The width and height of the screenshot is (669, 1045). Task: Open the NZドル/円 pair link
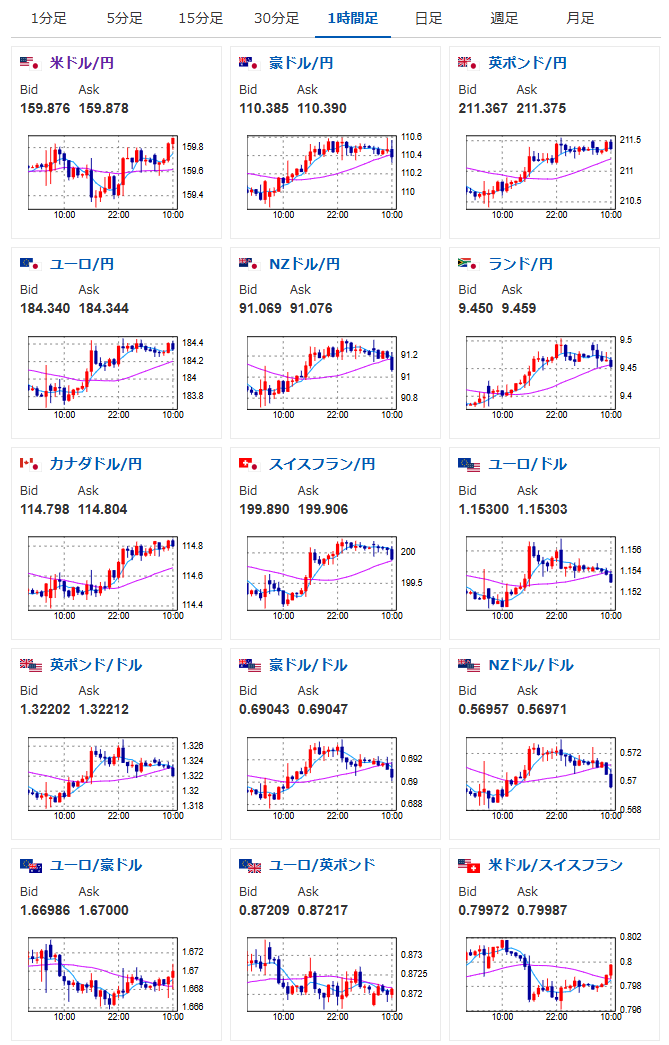[x=304, y=264]
